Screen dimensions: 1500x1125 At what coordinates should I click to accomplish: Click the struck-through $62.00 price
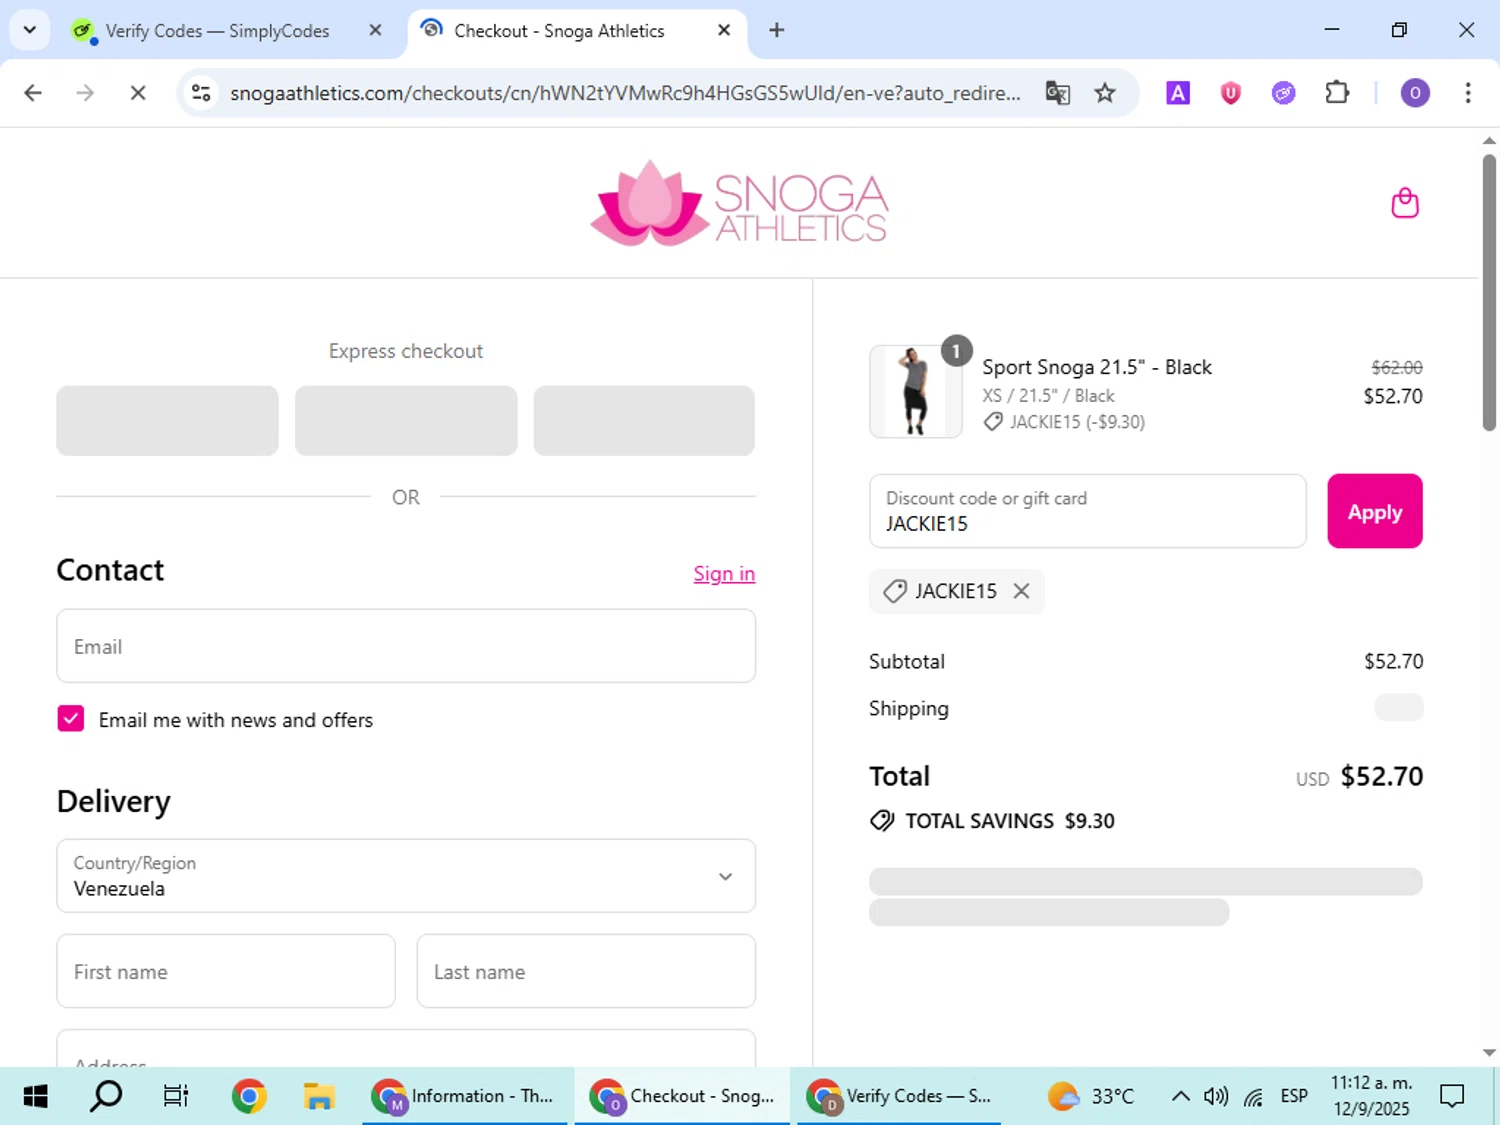click(x=1397, y=367)
